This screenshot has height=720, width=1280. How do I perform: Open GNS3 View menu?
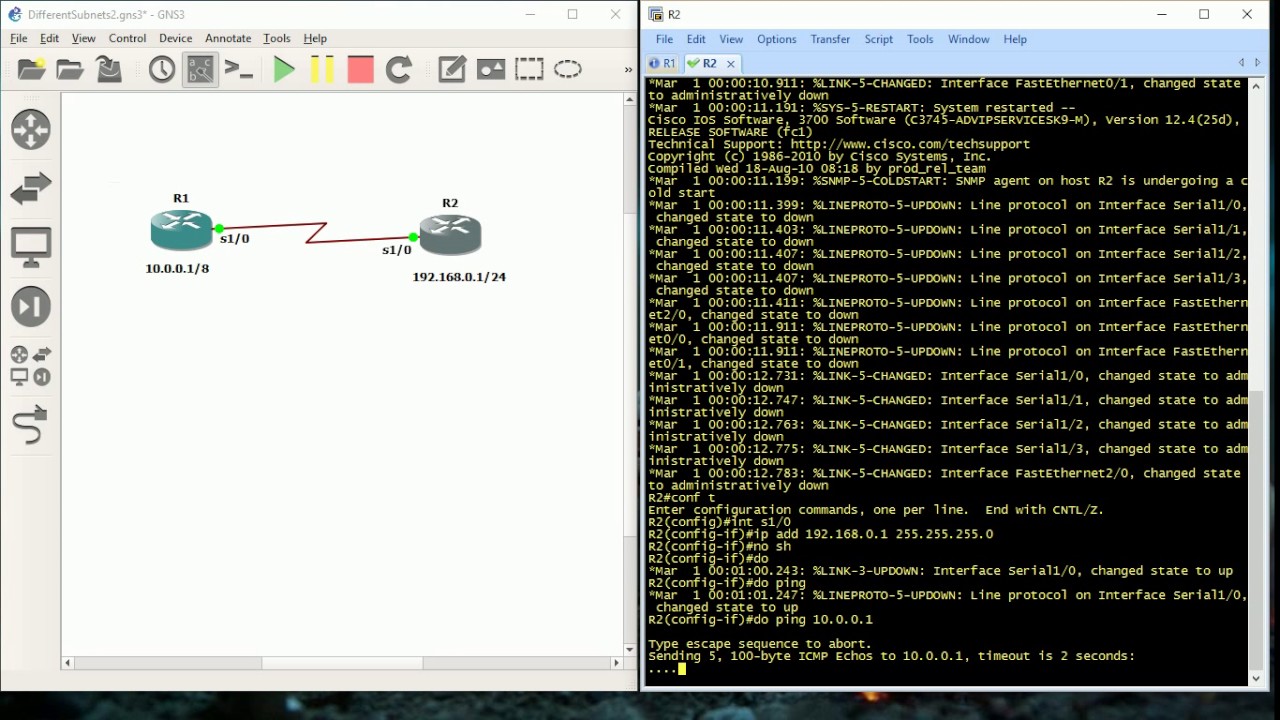[84, 38]
